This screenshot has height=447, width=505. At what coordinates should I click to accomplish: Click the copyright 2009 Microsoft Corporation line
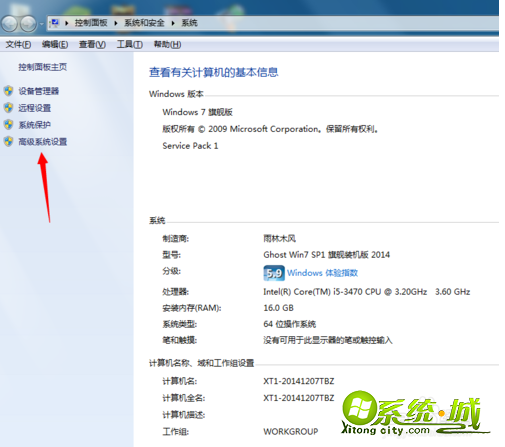pyautogui.click(x=270, y=129)
